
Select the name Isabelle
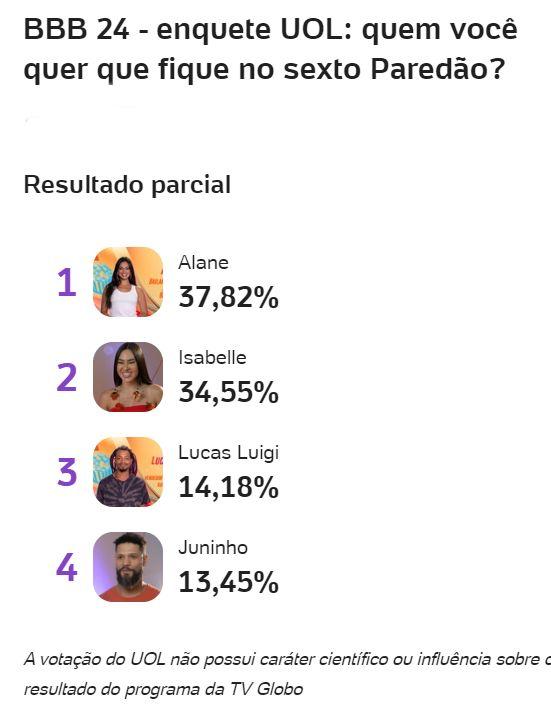click(212, 358)
